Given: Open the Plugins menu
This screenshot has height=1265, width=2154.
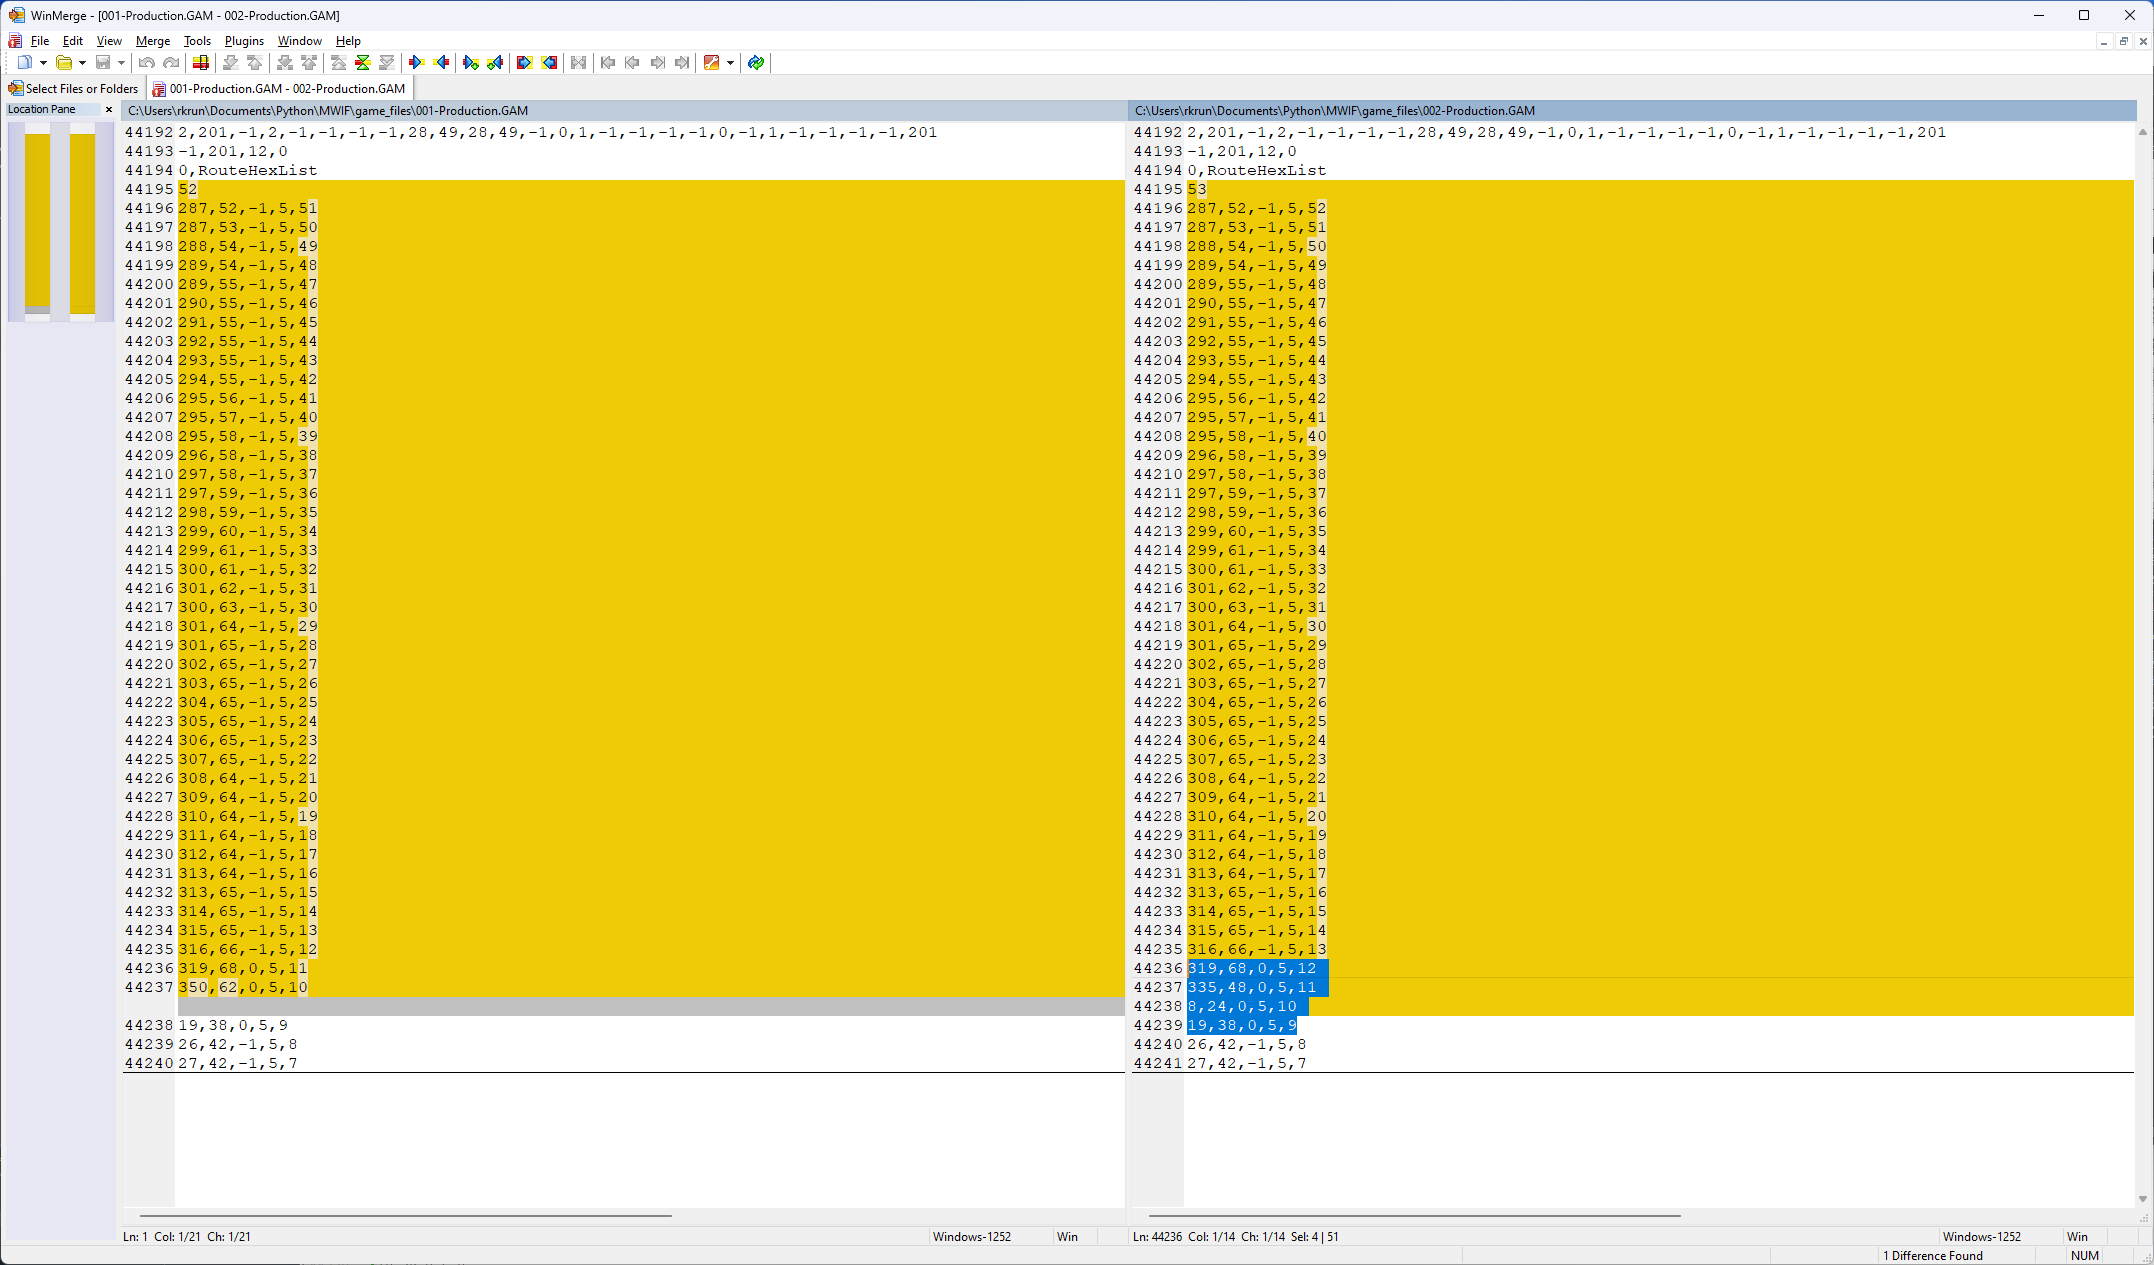Looking at the screenshot, I should click(x=244, y=41).
